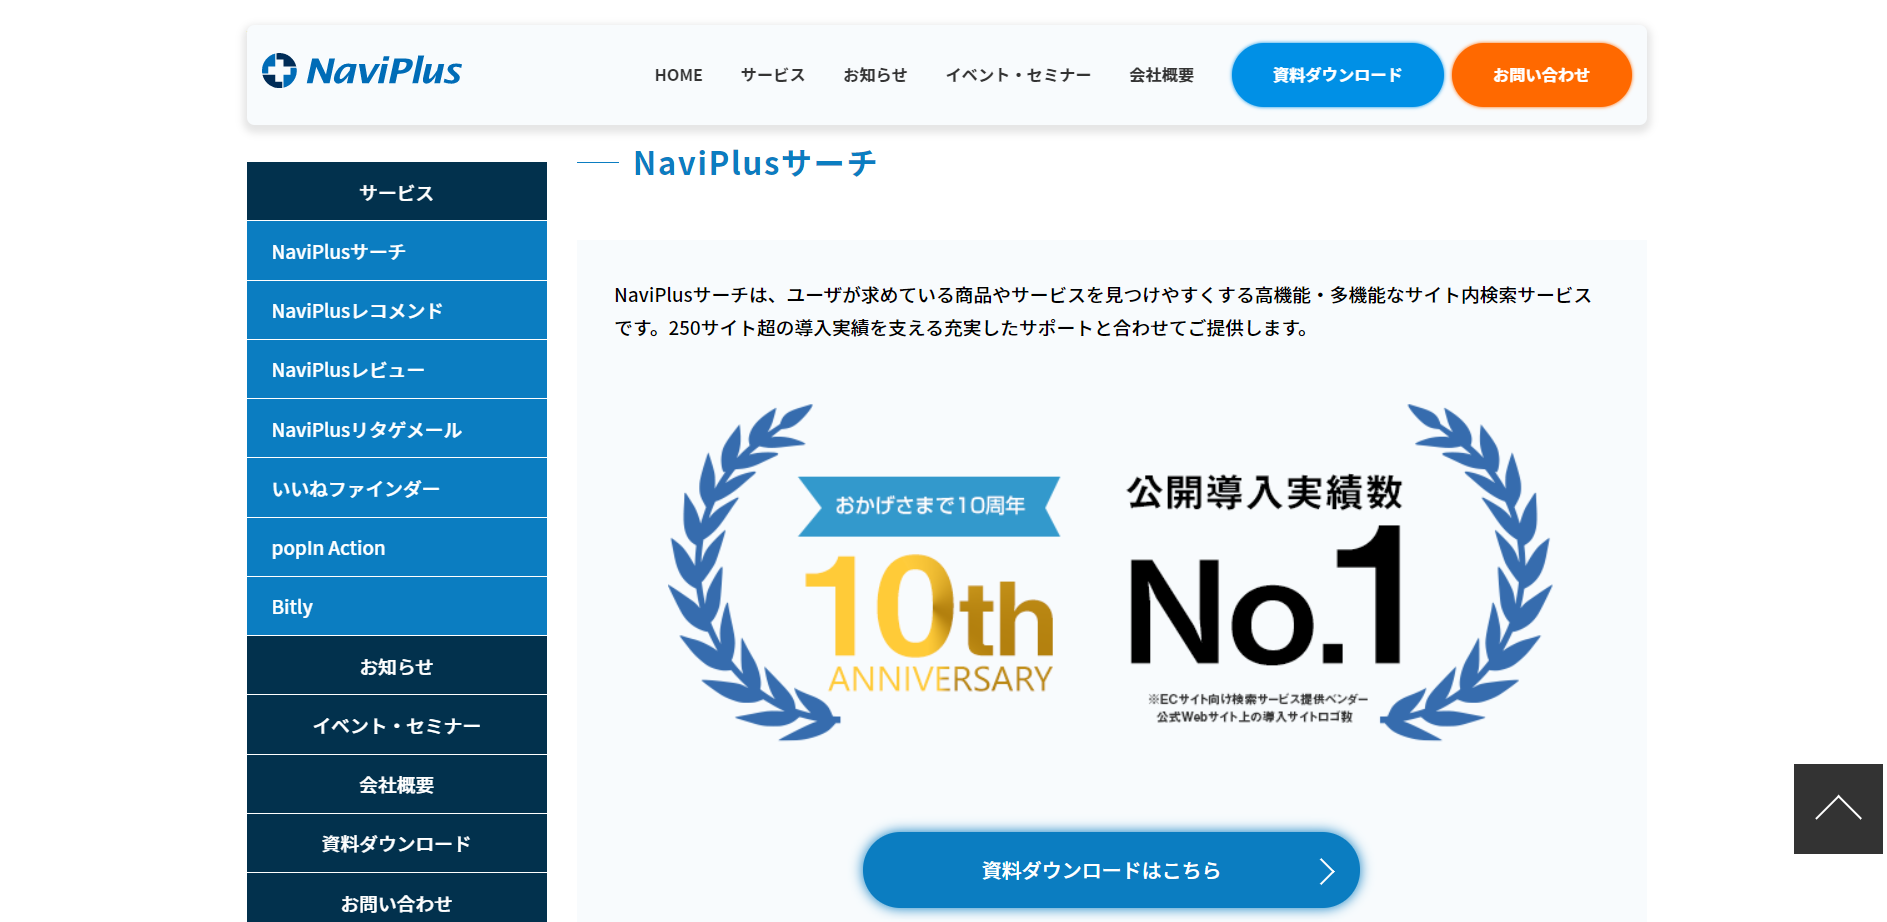
Task: Open サービス in the top navigation
Action: 772,75
